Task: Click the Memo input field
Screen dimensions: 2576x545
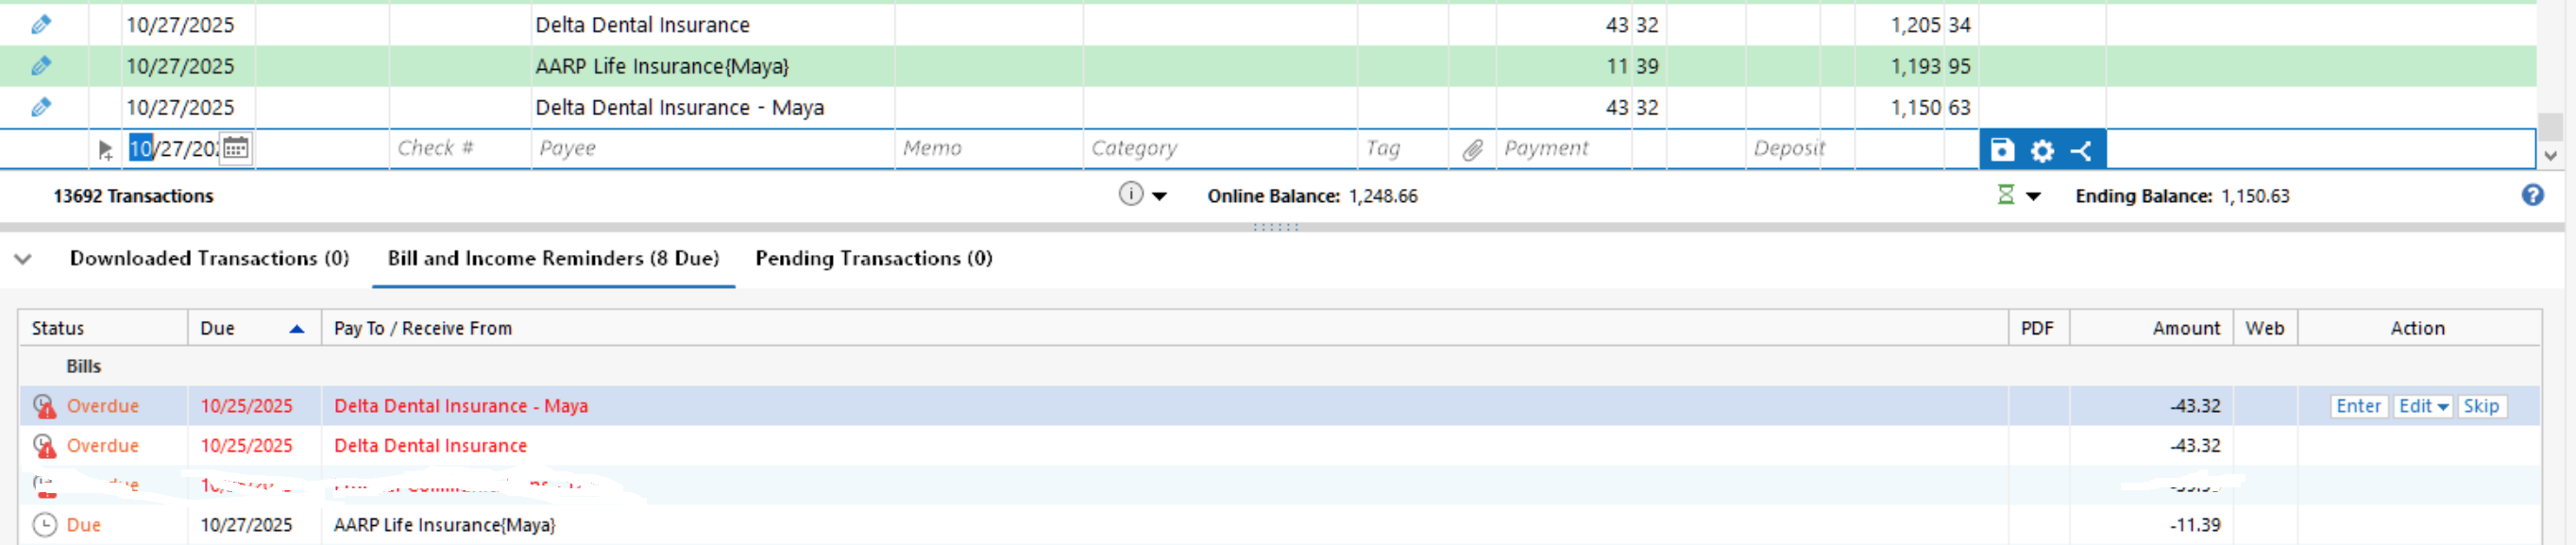Action: pyautogui.click(x=989, y=148)
